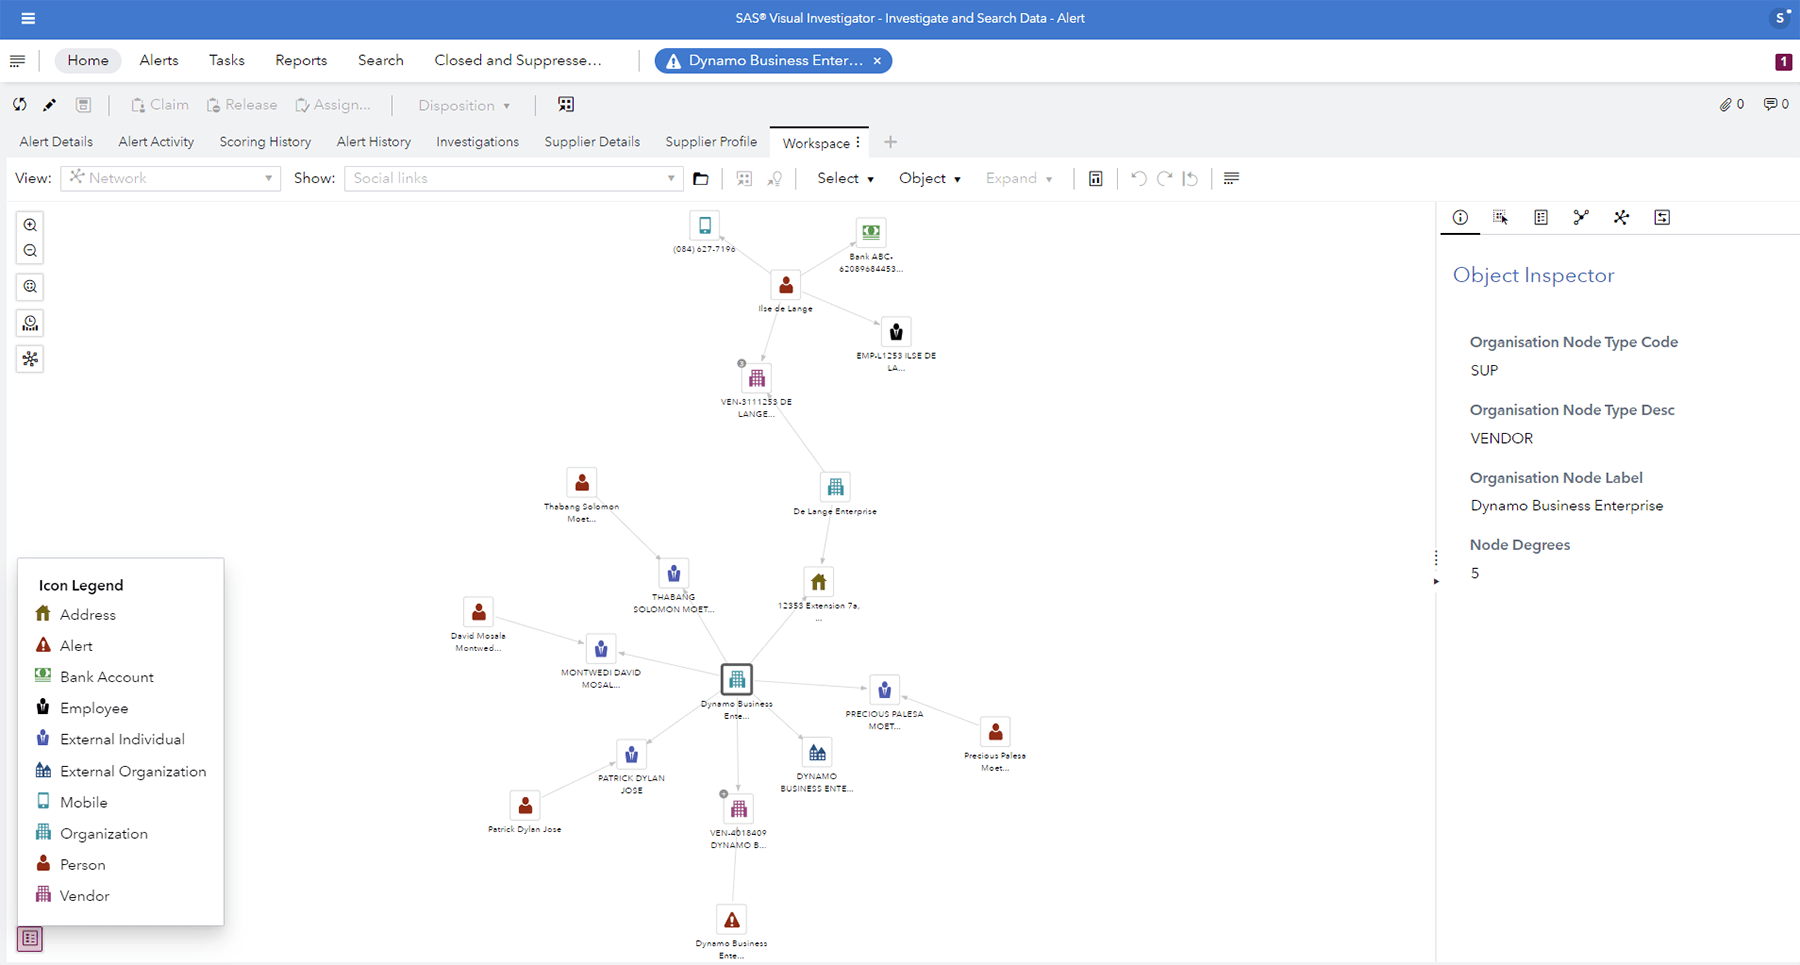Expand the Workspace tab options menu
Image resolution: width=1800 pixels, height=965 pixels.
coord(858,142)
